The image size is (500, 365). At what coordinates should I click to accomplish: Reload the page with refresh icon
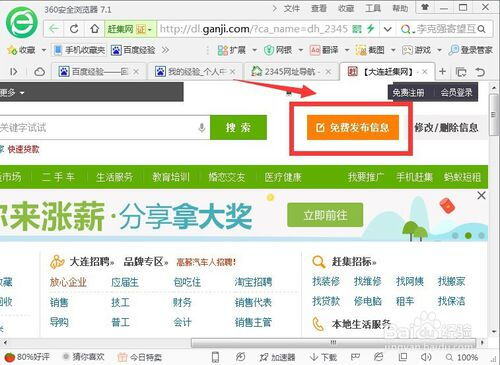click(74, 29)
